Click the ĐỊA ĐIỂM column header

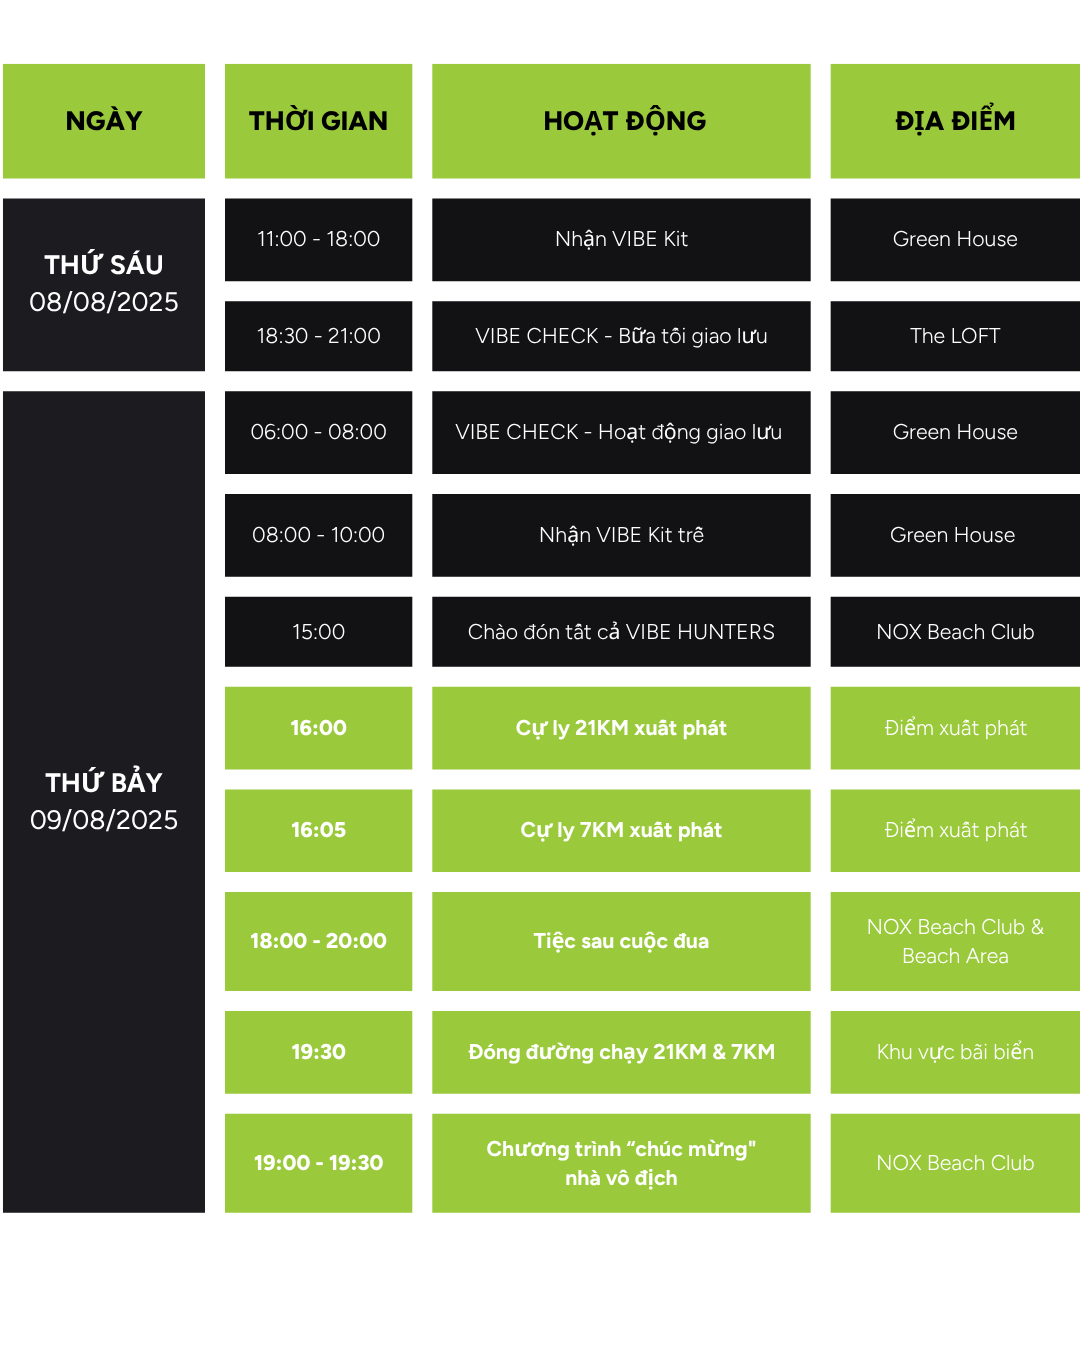tap(955, 121)
